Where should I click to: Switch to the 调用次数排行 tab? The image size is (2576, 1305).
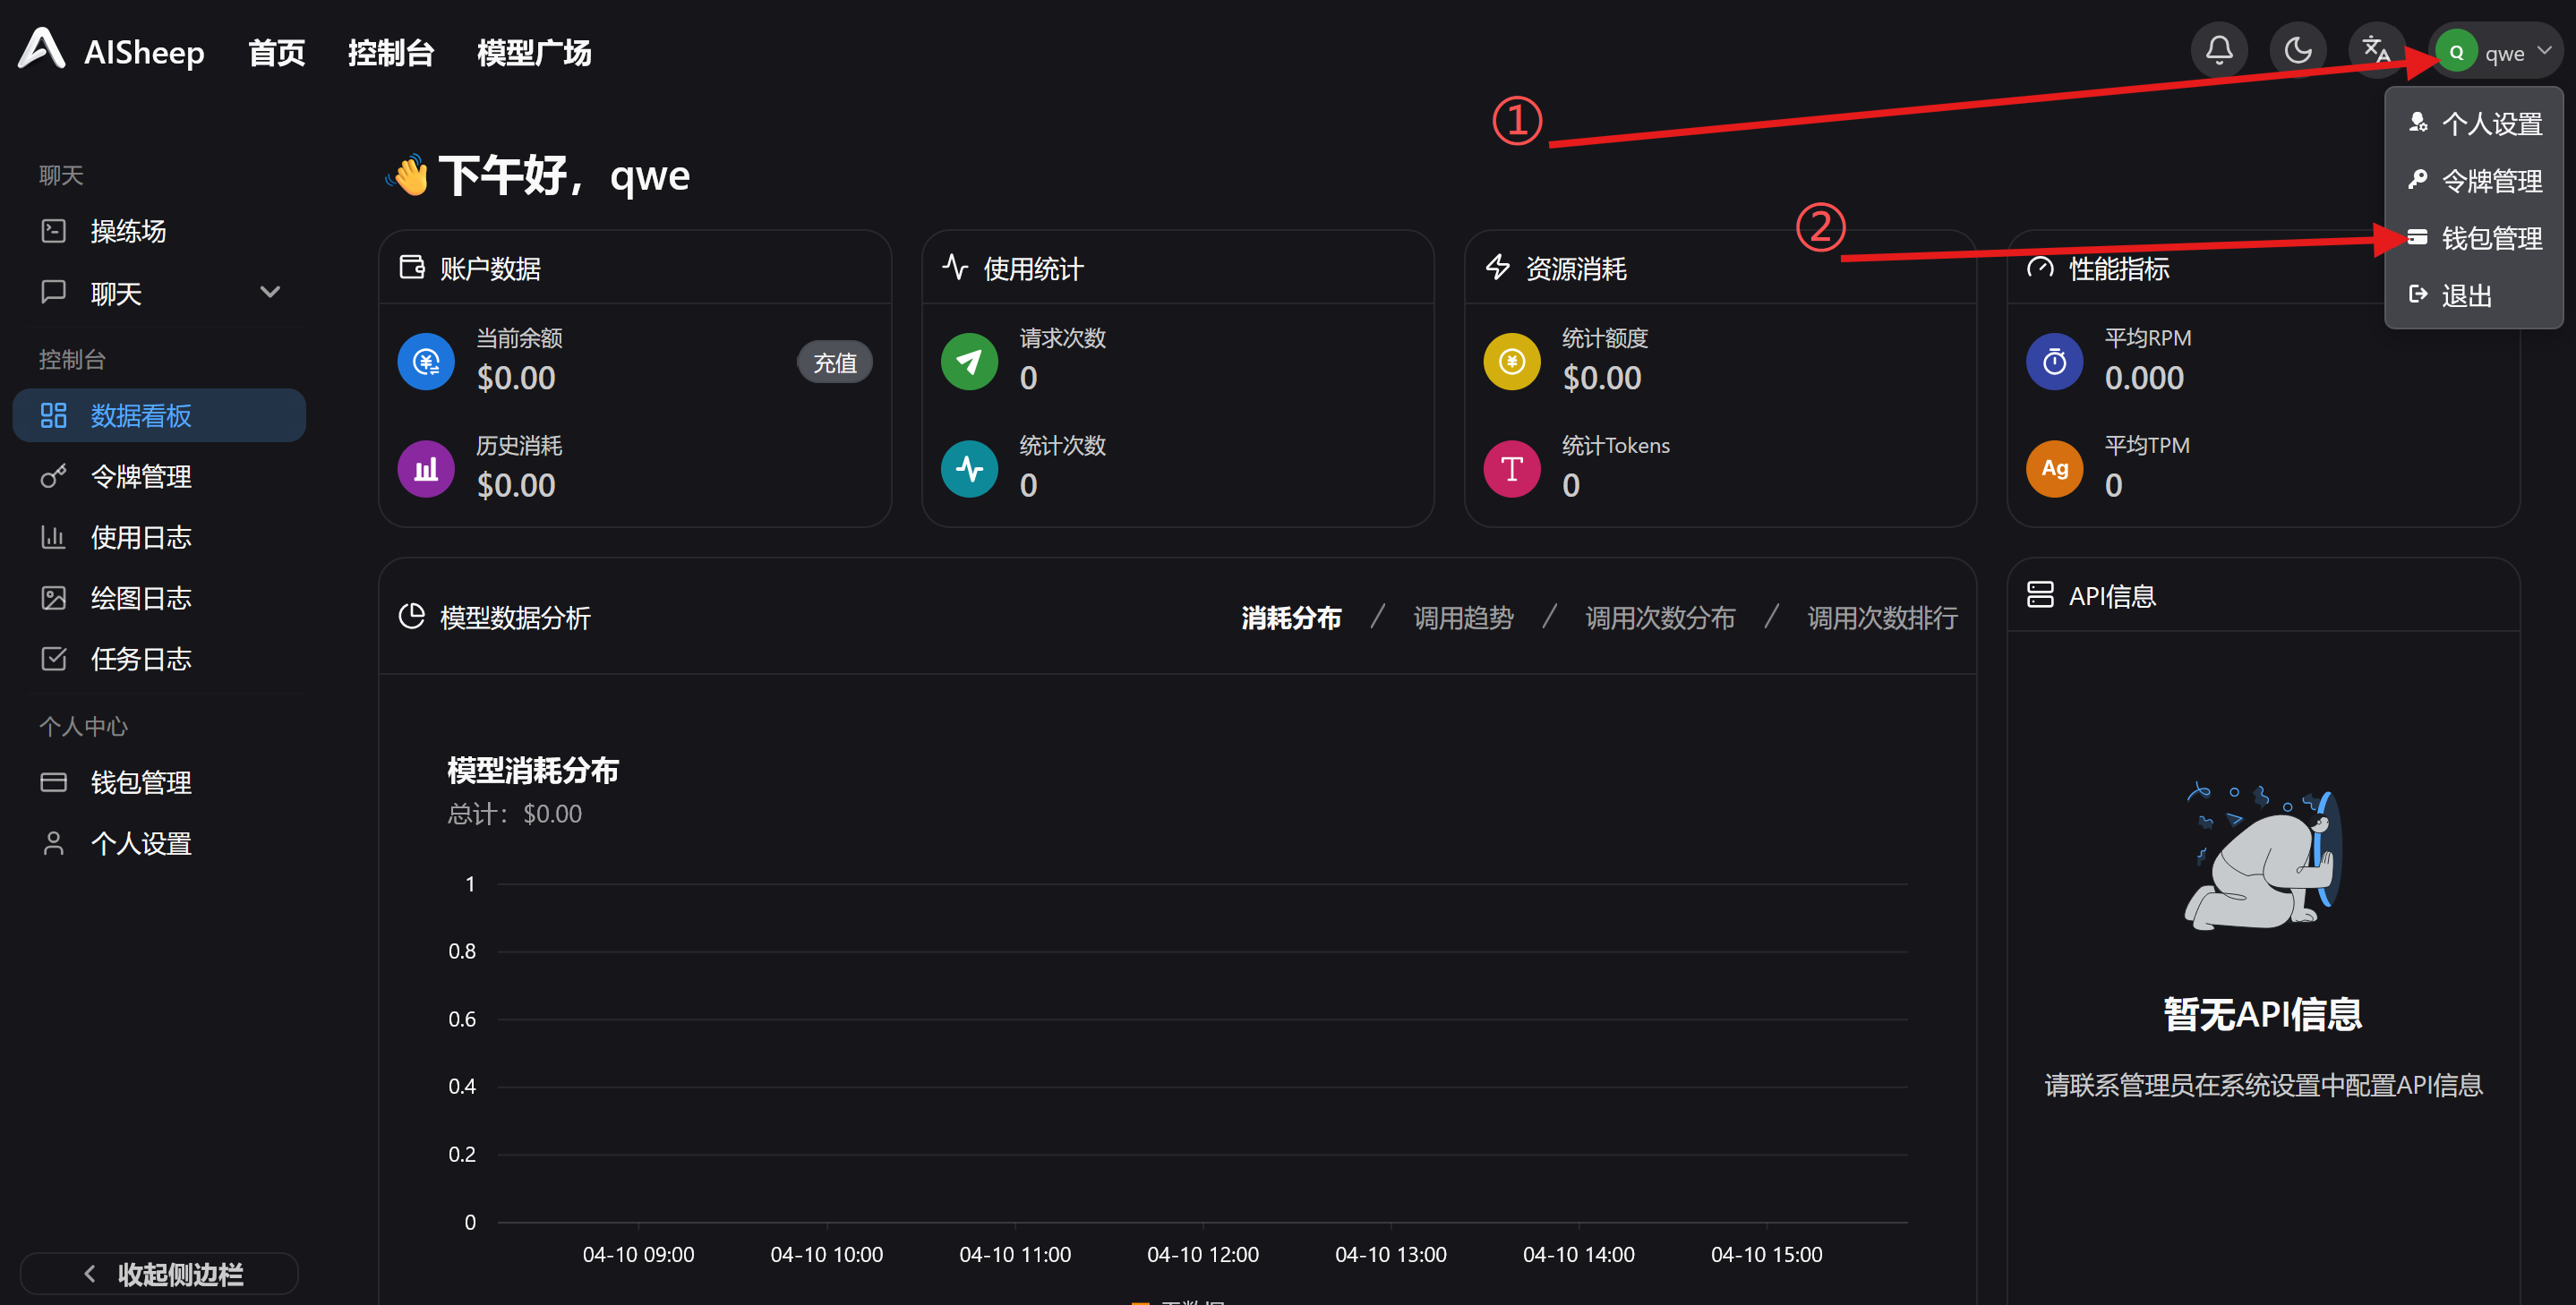[1881, 618]
